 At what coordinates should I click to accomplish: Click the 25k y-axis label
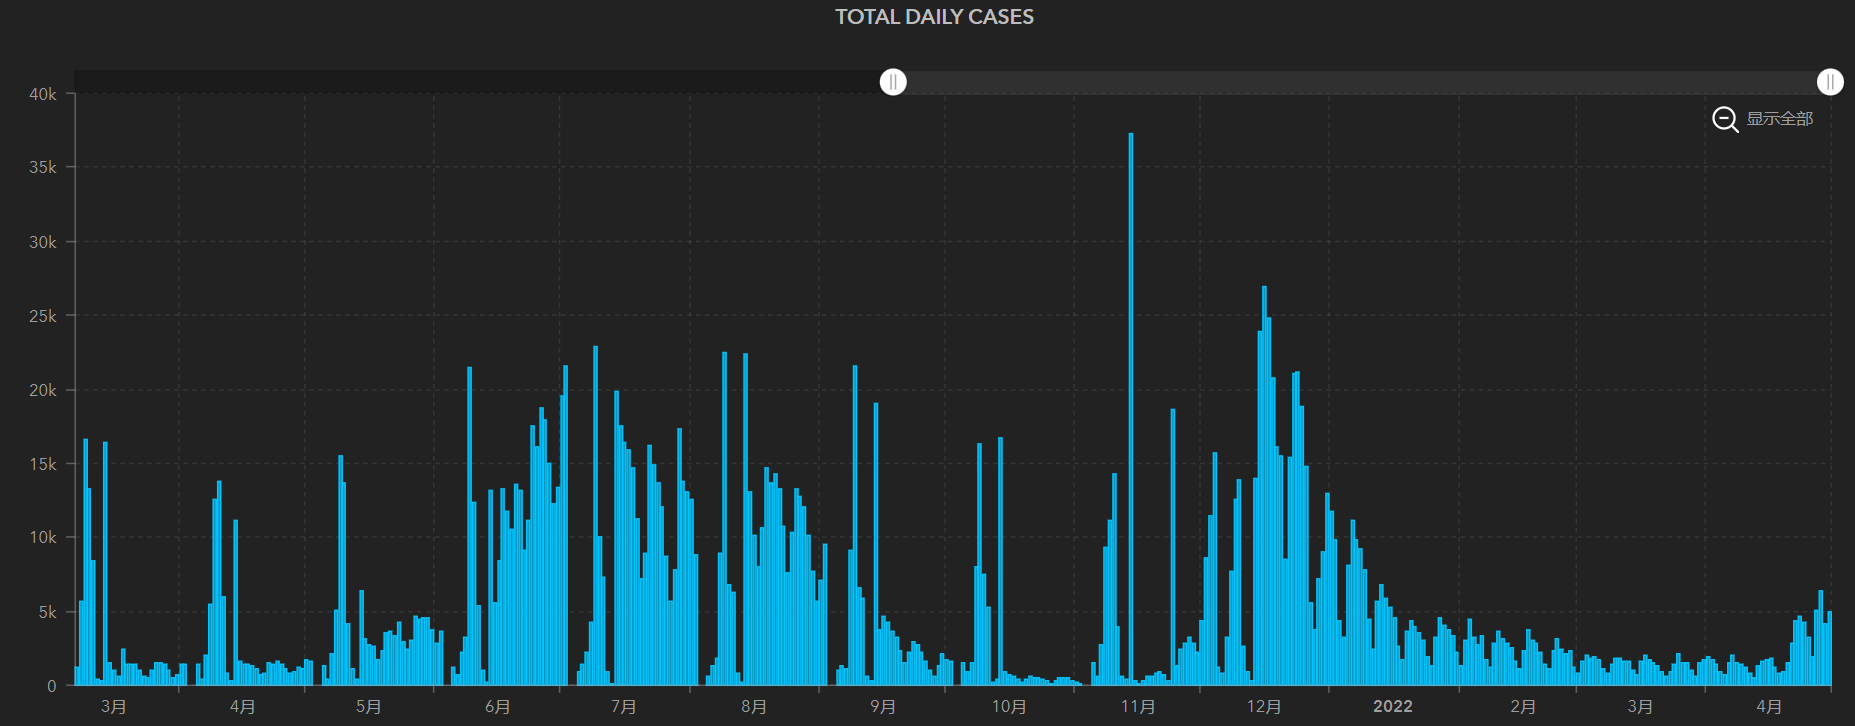pyautogui.click(x=43, y=316)
